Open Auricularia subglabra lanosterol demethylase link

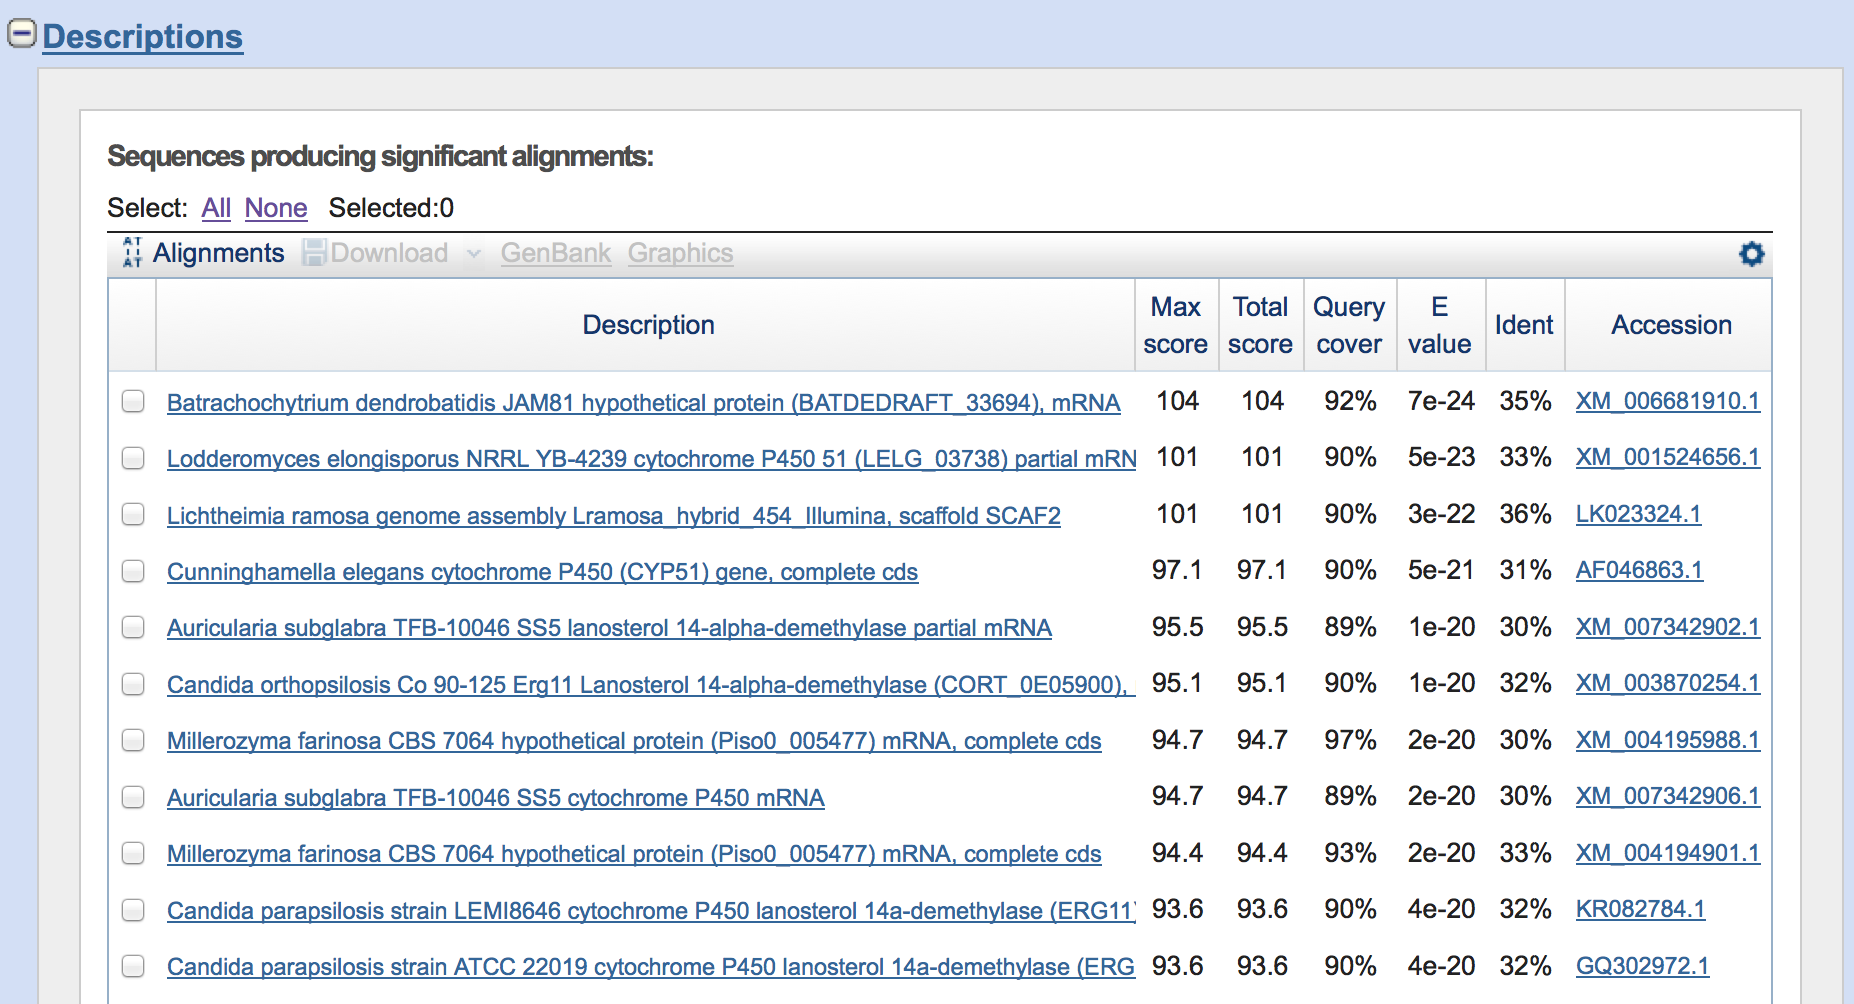tap(609, 628)
